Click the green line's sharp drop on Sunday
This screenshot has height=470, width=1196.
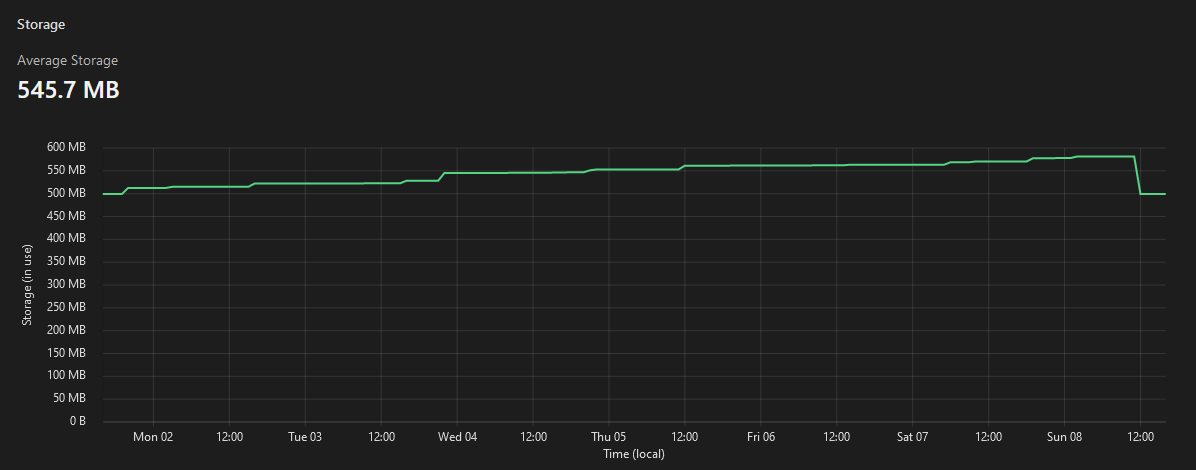[x=1138, y=175]
